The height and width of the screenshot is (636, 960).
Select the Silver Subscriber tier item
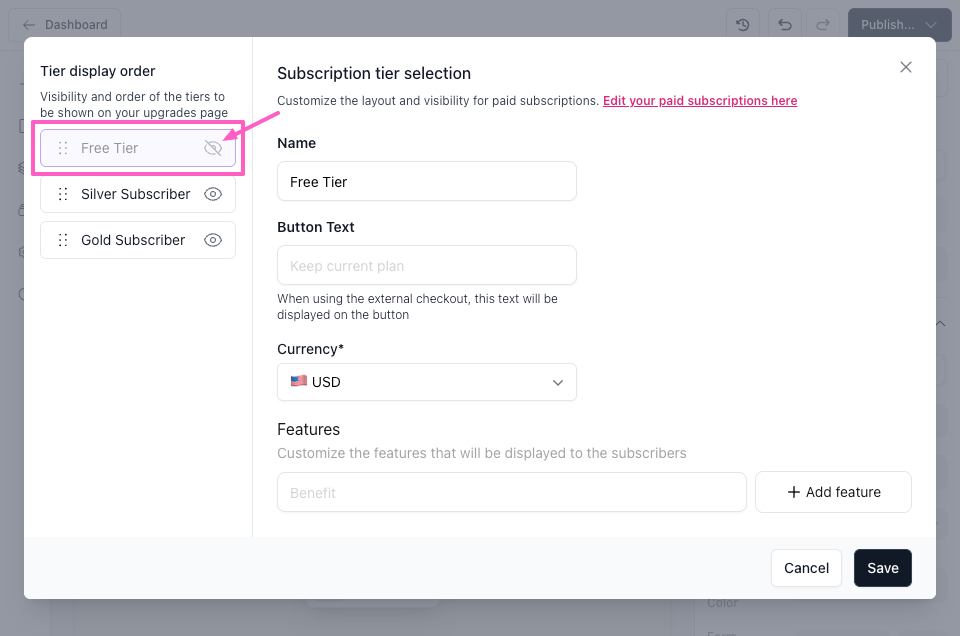pyautogui.click(x=135, y=194)
